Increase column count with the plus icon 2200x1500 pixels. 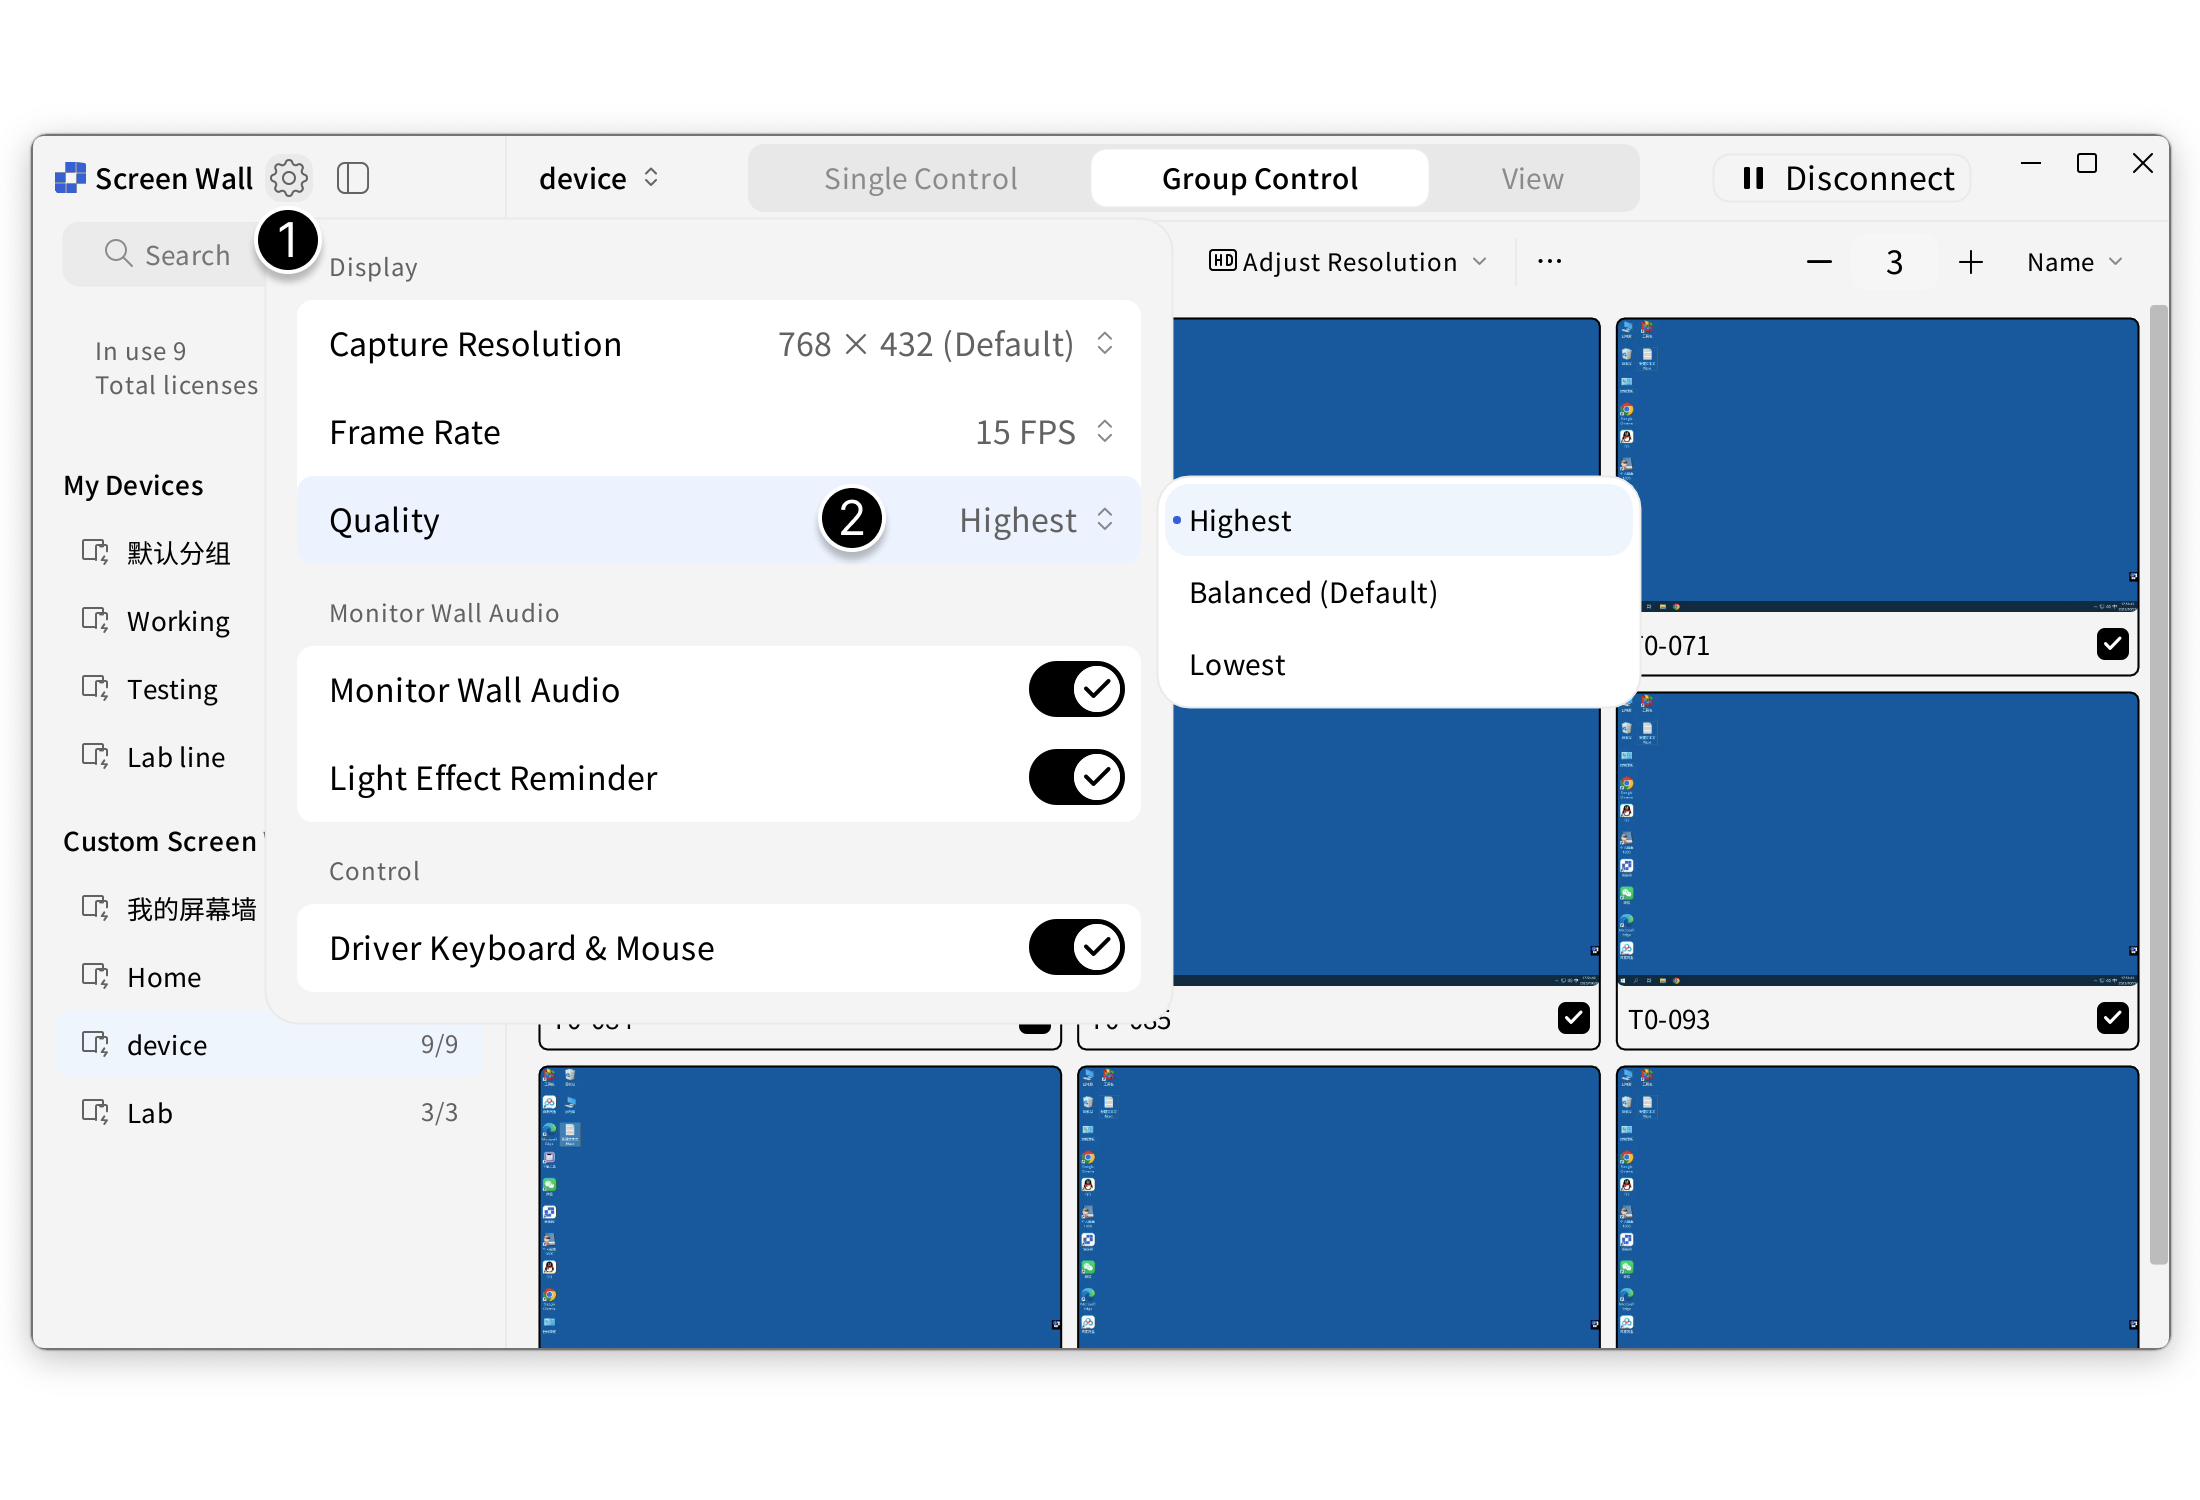click(x=1970, y=262)
